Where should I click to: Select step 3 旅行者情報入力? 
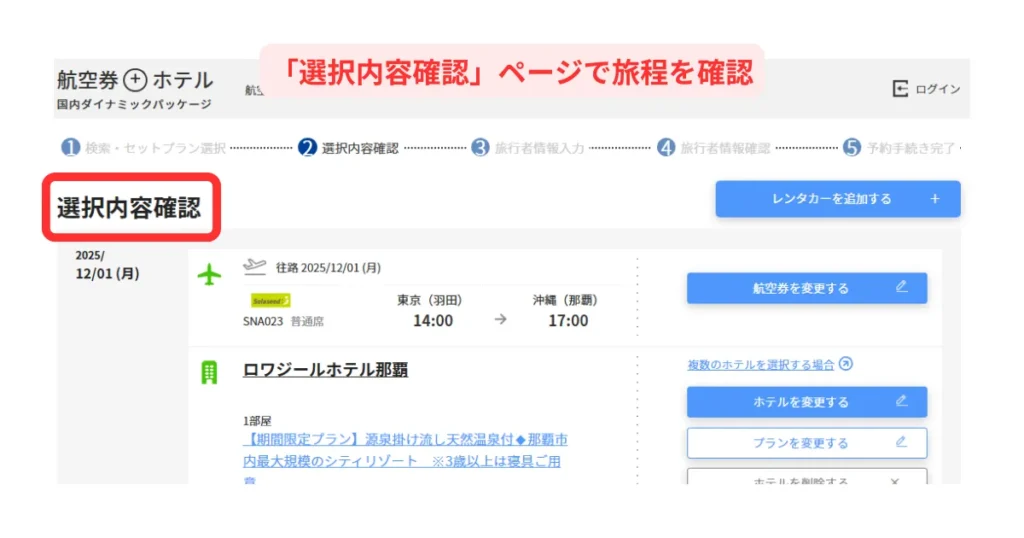click(x=530, y=148)
